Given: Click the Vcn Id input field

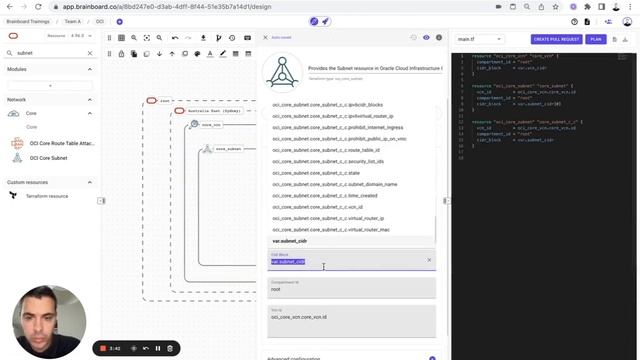Looking at the screenshot, I should (x=351, y=321).
